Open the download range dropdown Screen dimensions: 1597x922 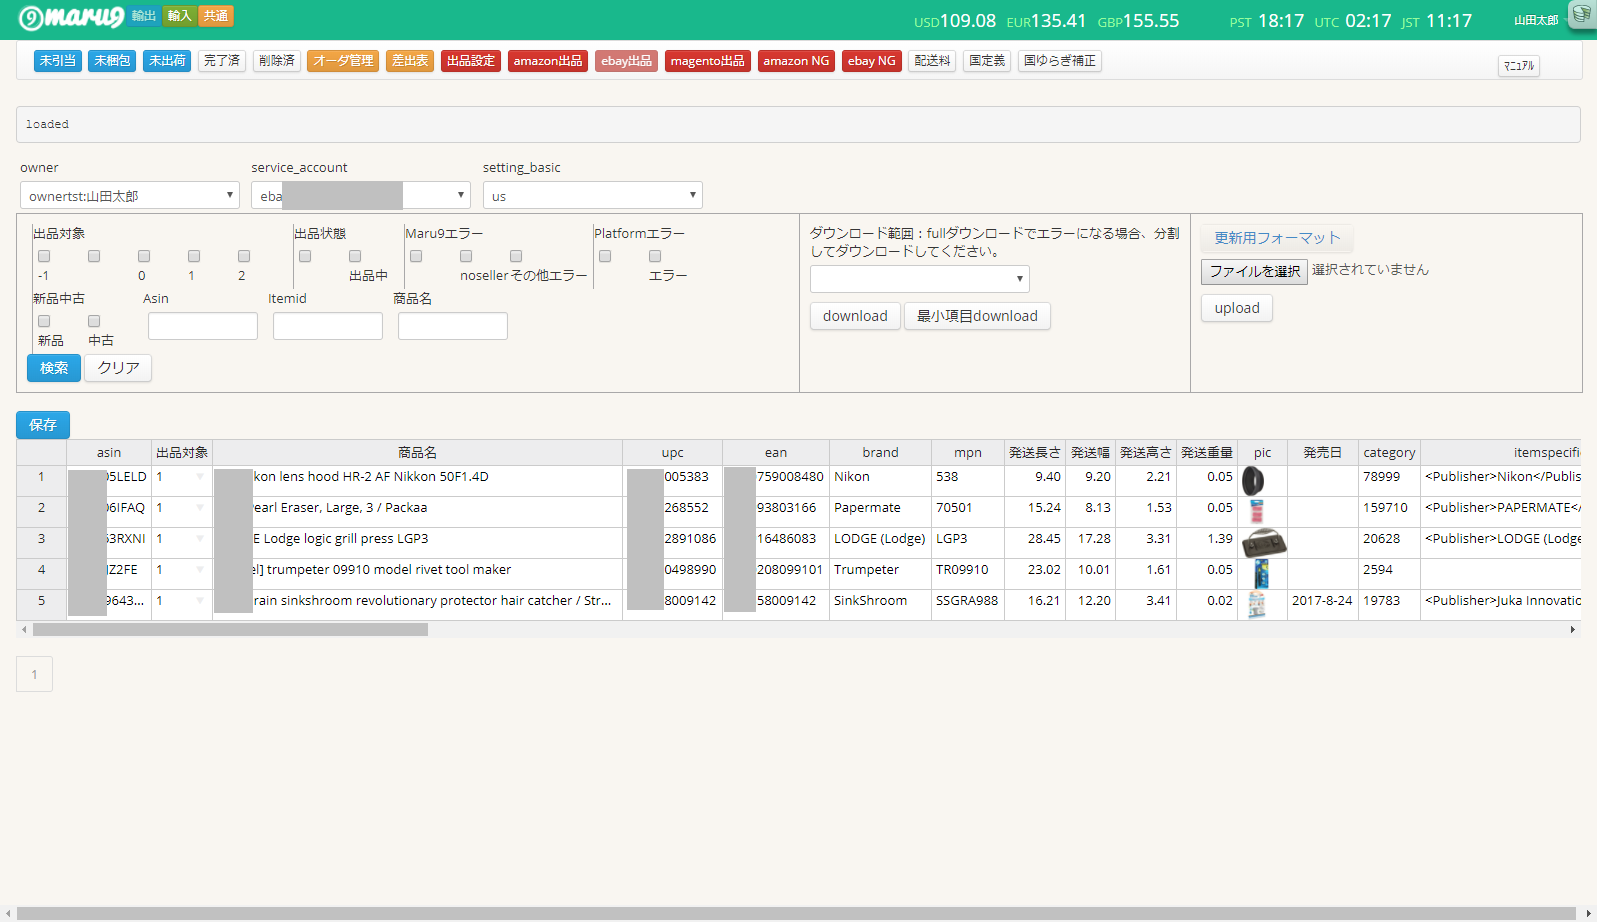[x=920, y=278]
